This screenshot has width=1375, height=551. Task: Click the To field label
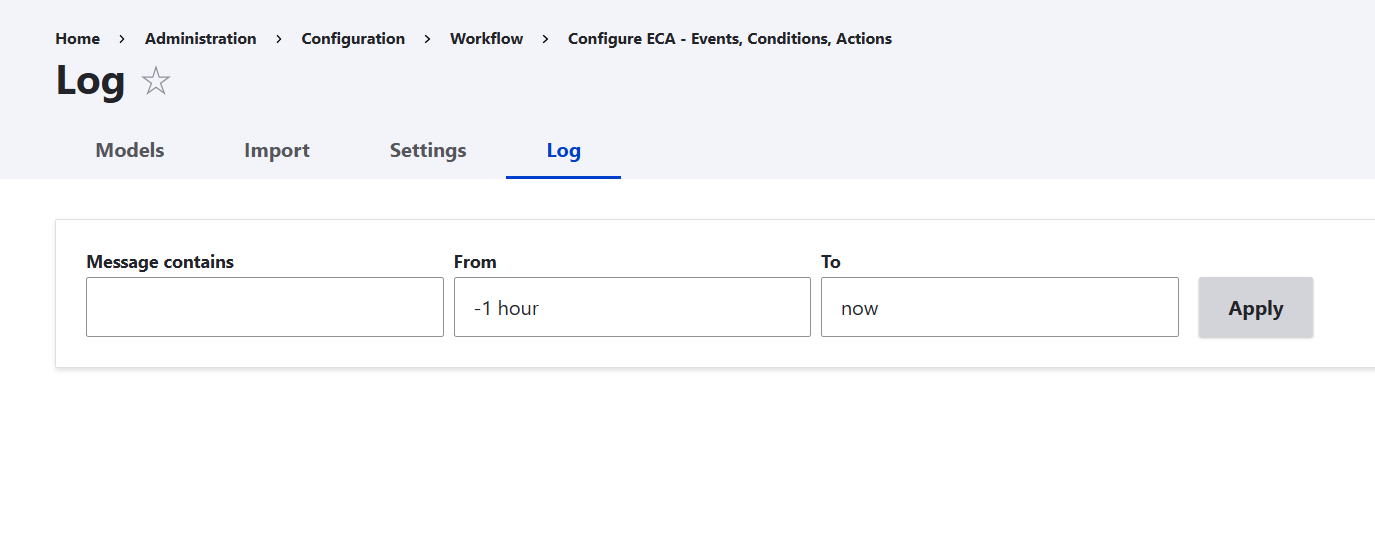(831, 262)
